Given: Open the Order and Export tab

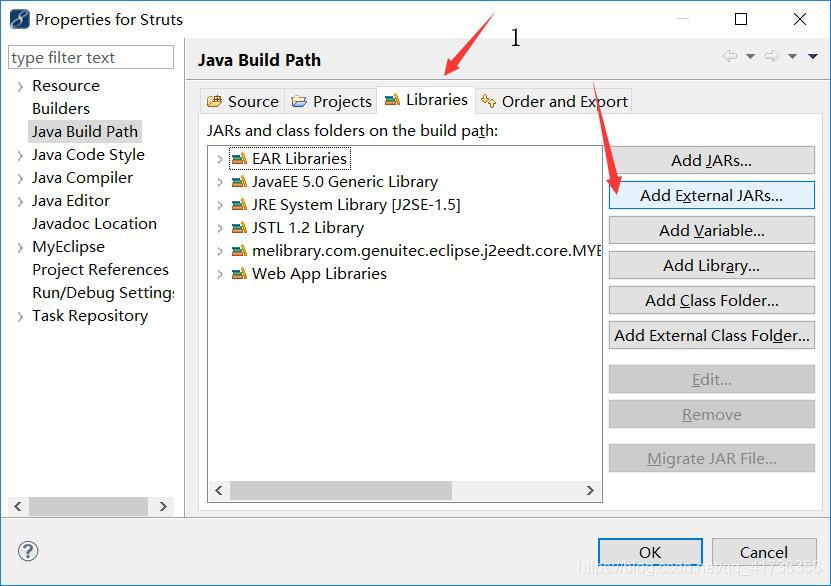Looking at the screenshot, I should tap(554, 101).
